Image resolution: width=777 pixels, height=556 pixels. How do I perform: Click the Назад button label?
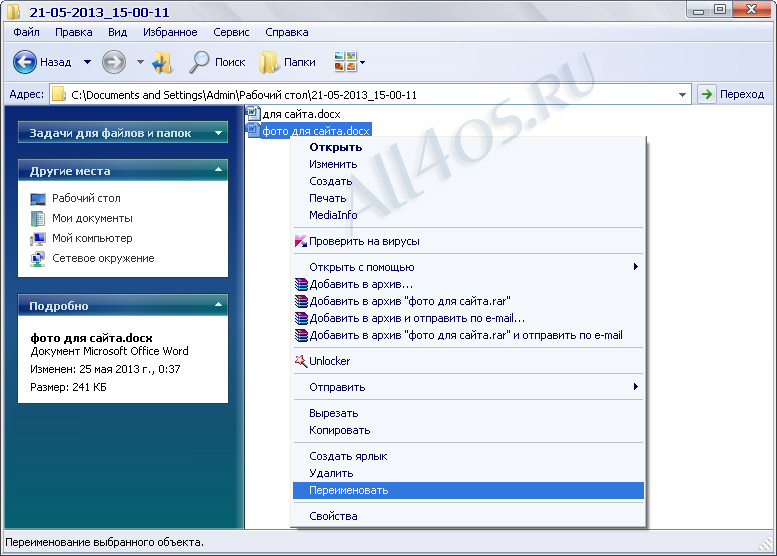point(56,62)
